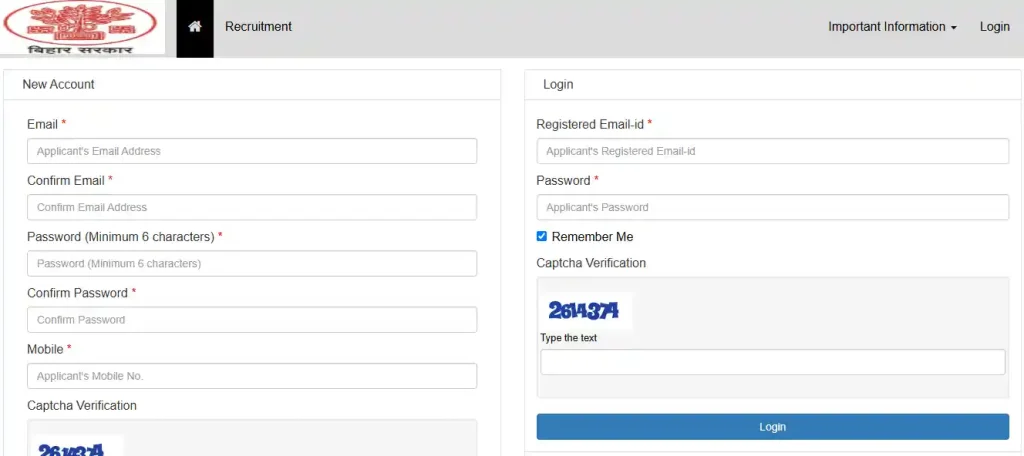
Task: Select the Applicant's Mobile No. field
Action: 252,376
